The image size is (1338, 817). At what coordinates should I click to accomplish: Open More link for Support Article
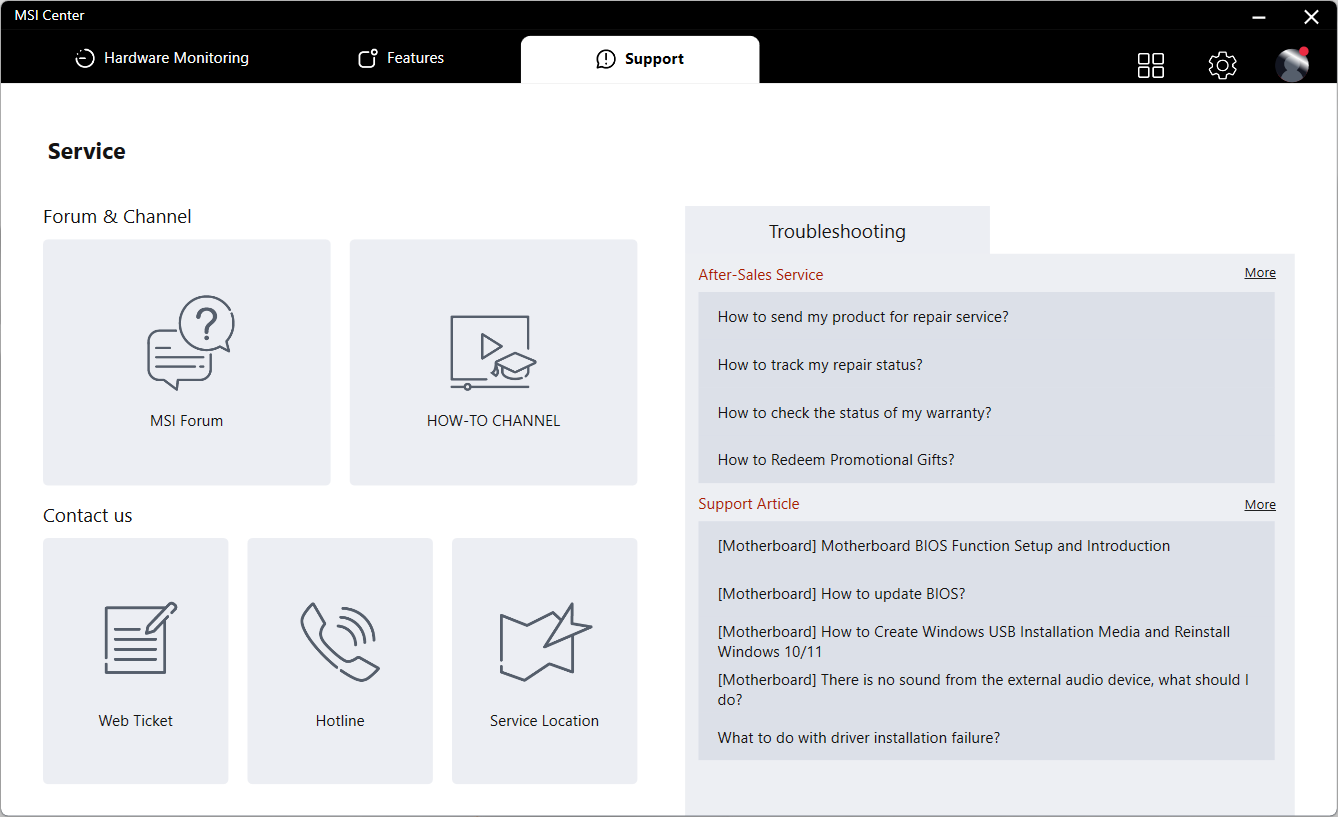tap(1260, 505)
